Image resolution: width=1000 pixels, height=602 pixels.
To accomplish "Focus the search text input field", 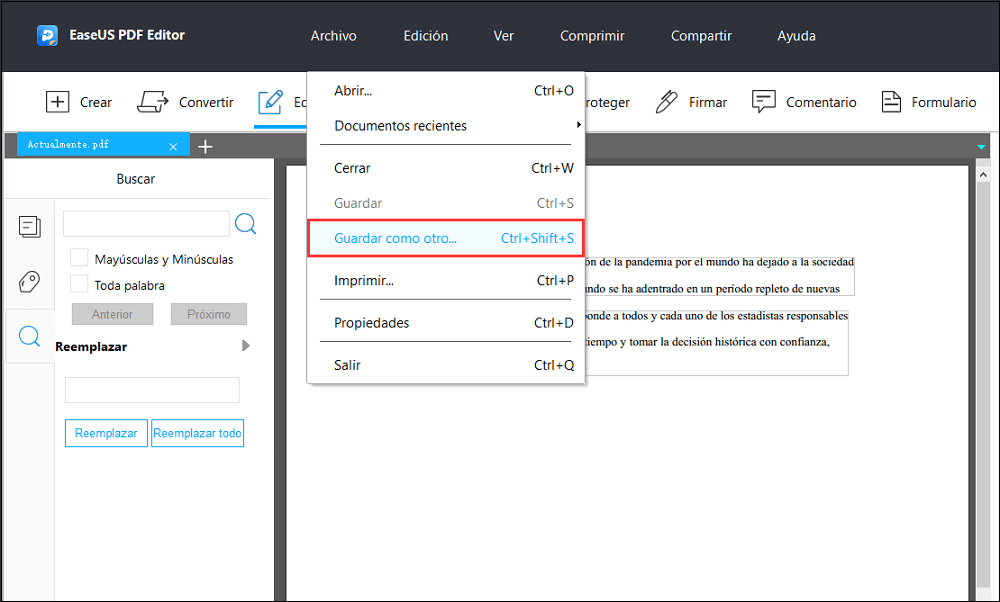I will click(146, 224).
